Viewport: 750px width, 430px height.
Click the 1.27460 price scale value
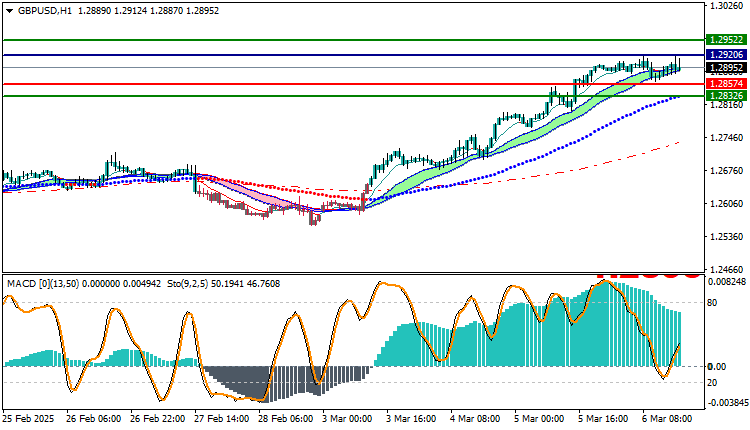click(x=727, y=138)
